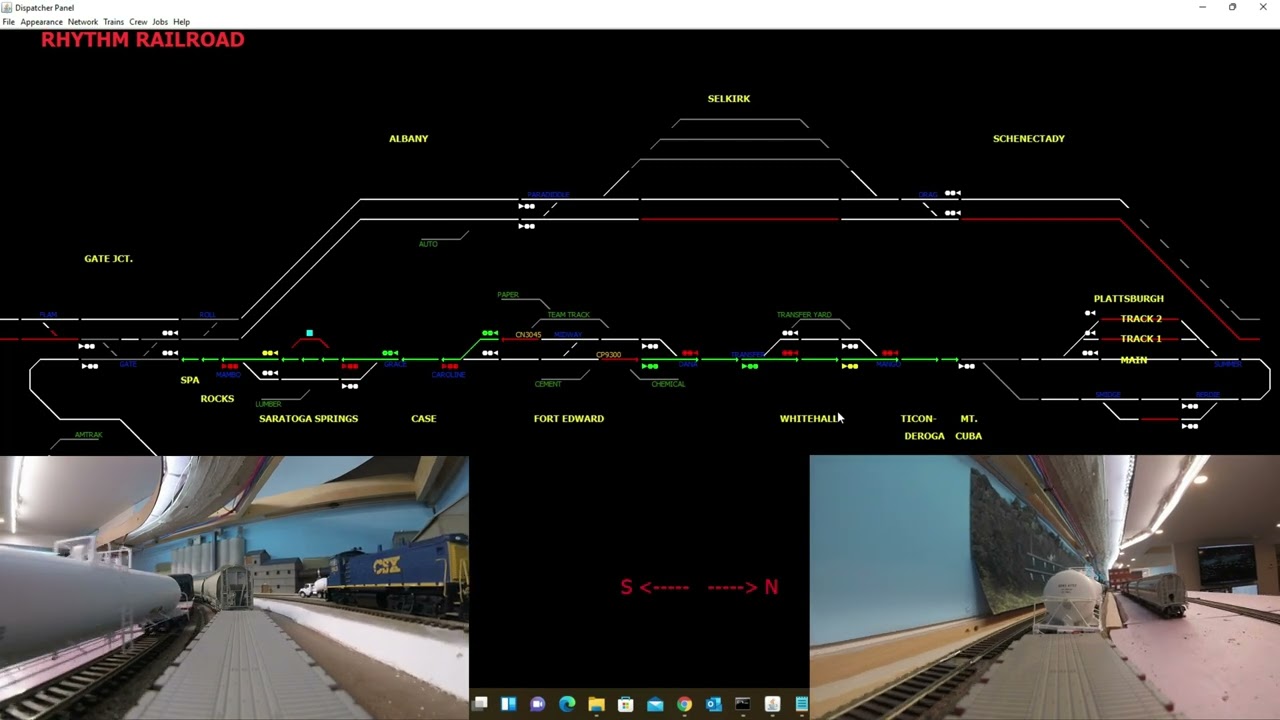This screenshot has height=720, width=1280.
Task: Open Outlook from the taskbar
Action: click(x=713, y=704)
